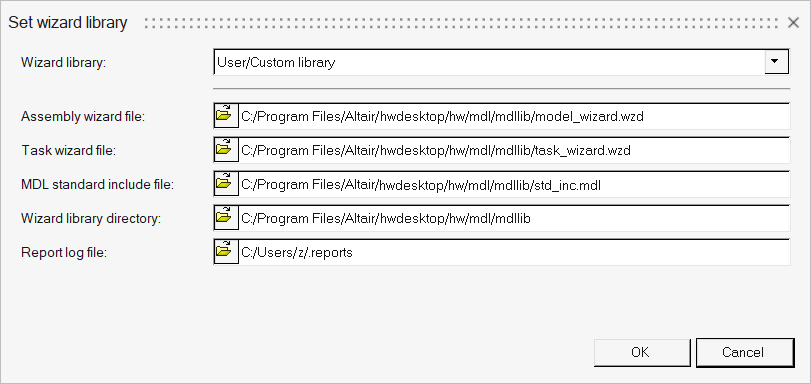Expand the Wizard library dropdown arrow
The image size is (811, 384).
(x=776, y=62)
